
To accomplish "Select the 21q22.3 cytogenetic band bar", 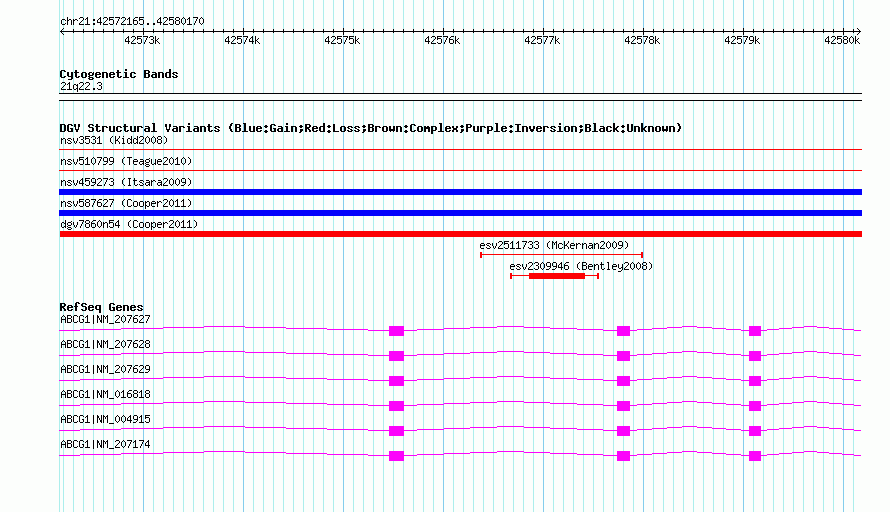I will coord(460,97).
